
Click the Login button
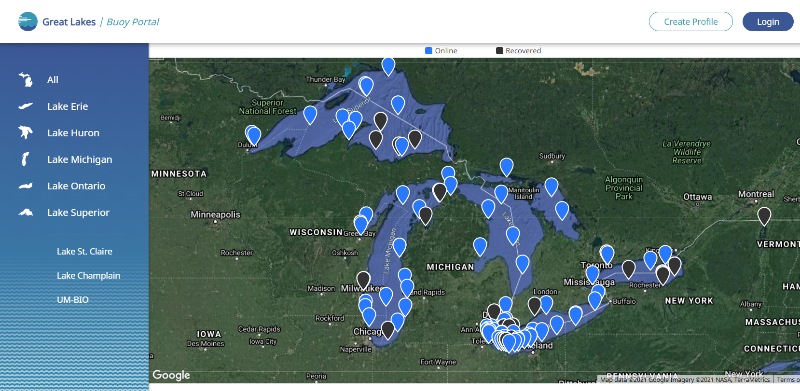(768, 21)
